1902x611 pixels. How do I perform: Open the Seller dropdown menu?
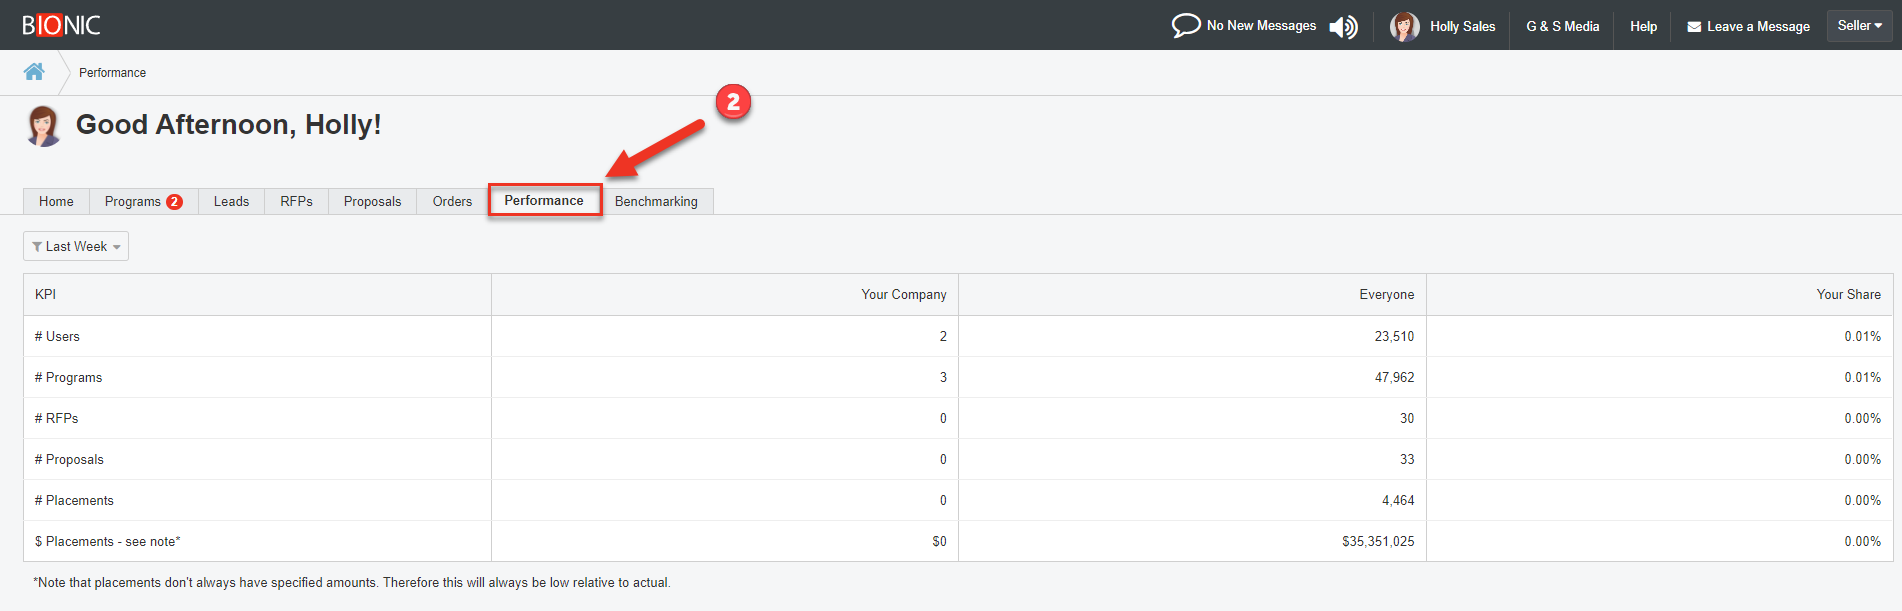[1859, 26]
